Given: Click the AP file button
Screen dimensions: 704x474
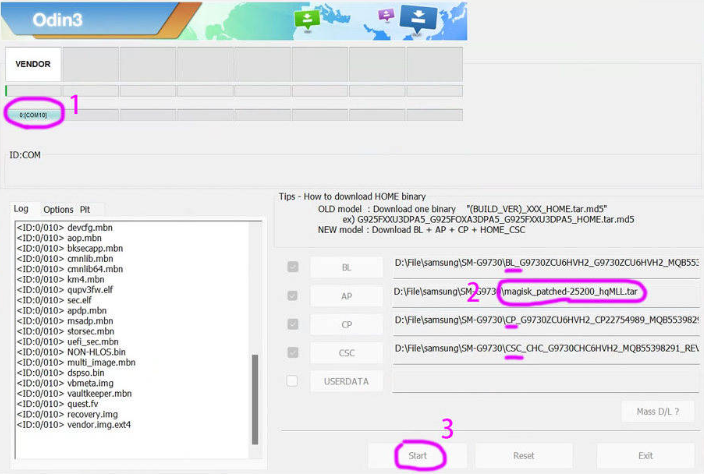Looking at the screenshot, I should pyautogui.click(x=347, y=296).
